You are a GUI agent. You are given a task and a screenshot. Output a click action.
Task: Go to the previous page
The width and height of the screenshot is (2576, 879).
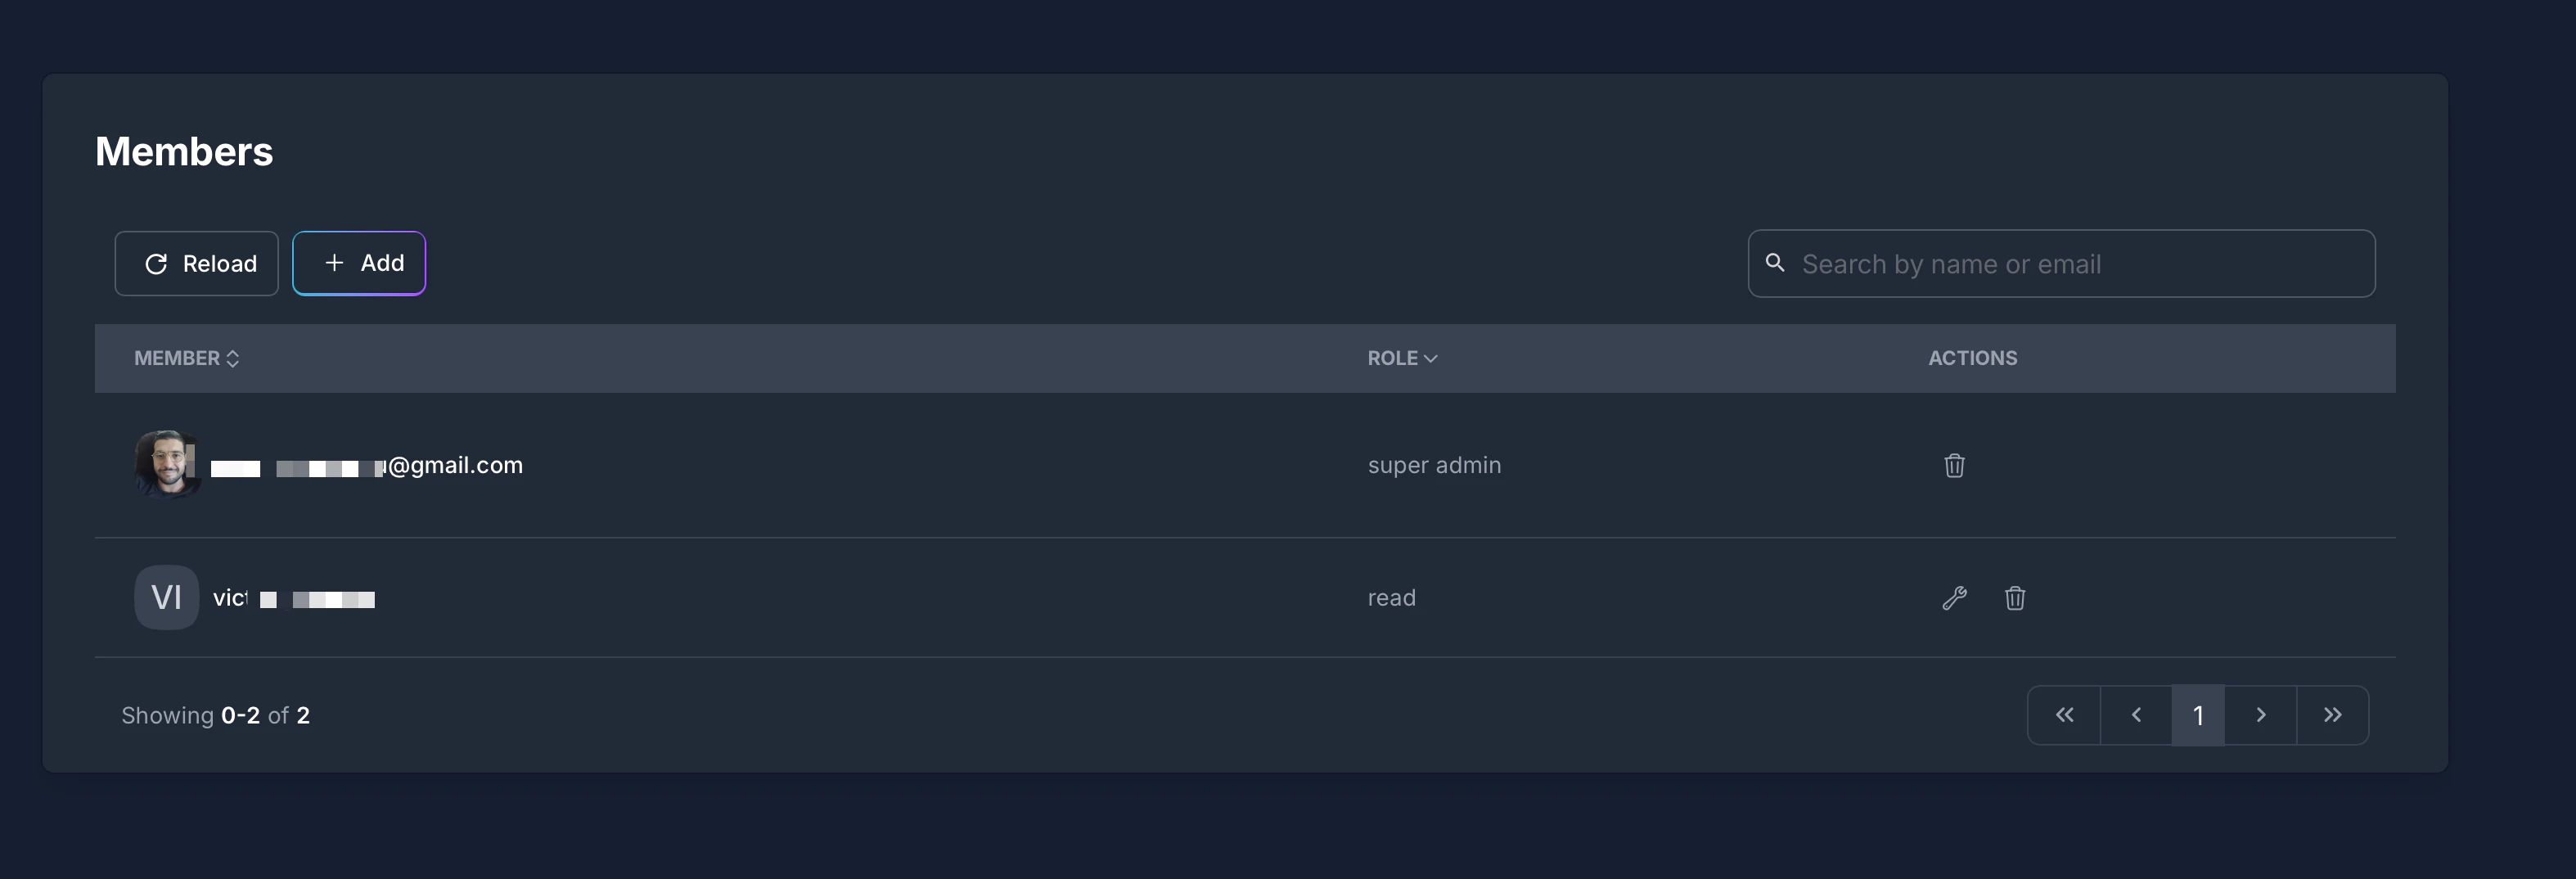coord(2136,715)
